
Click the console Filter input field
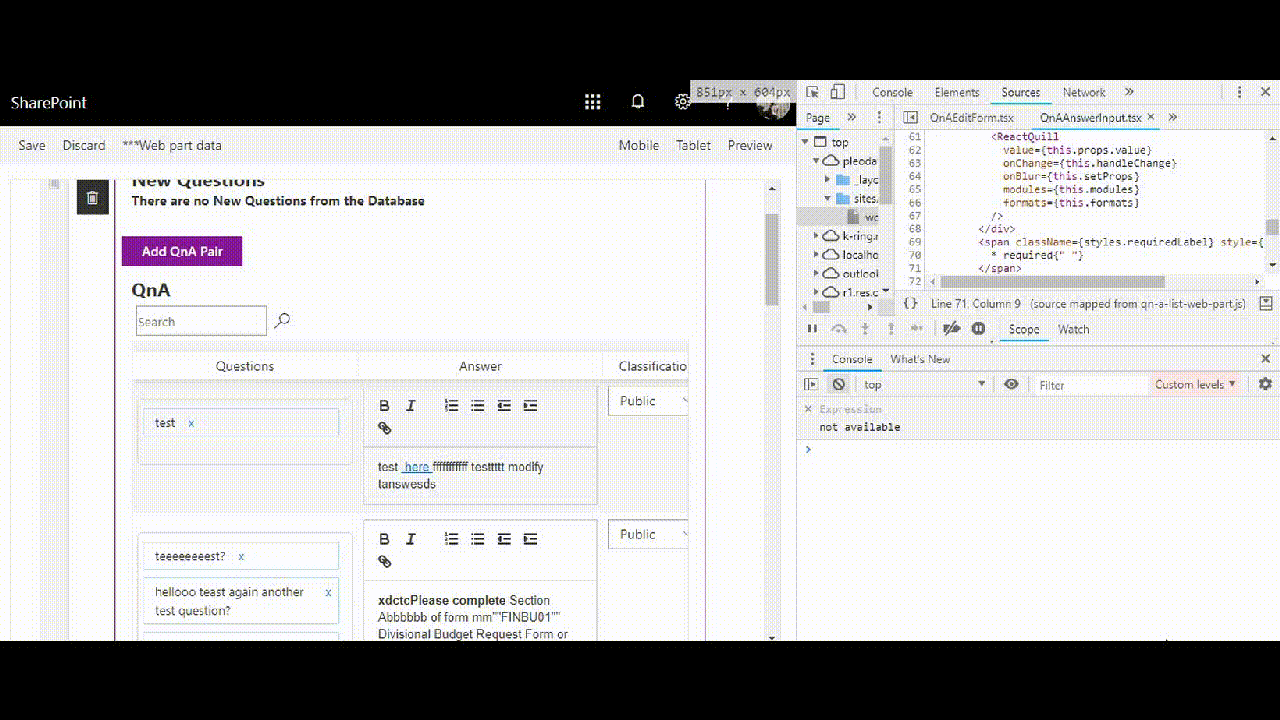click(1090, 384)
